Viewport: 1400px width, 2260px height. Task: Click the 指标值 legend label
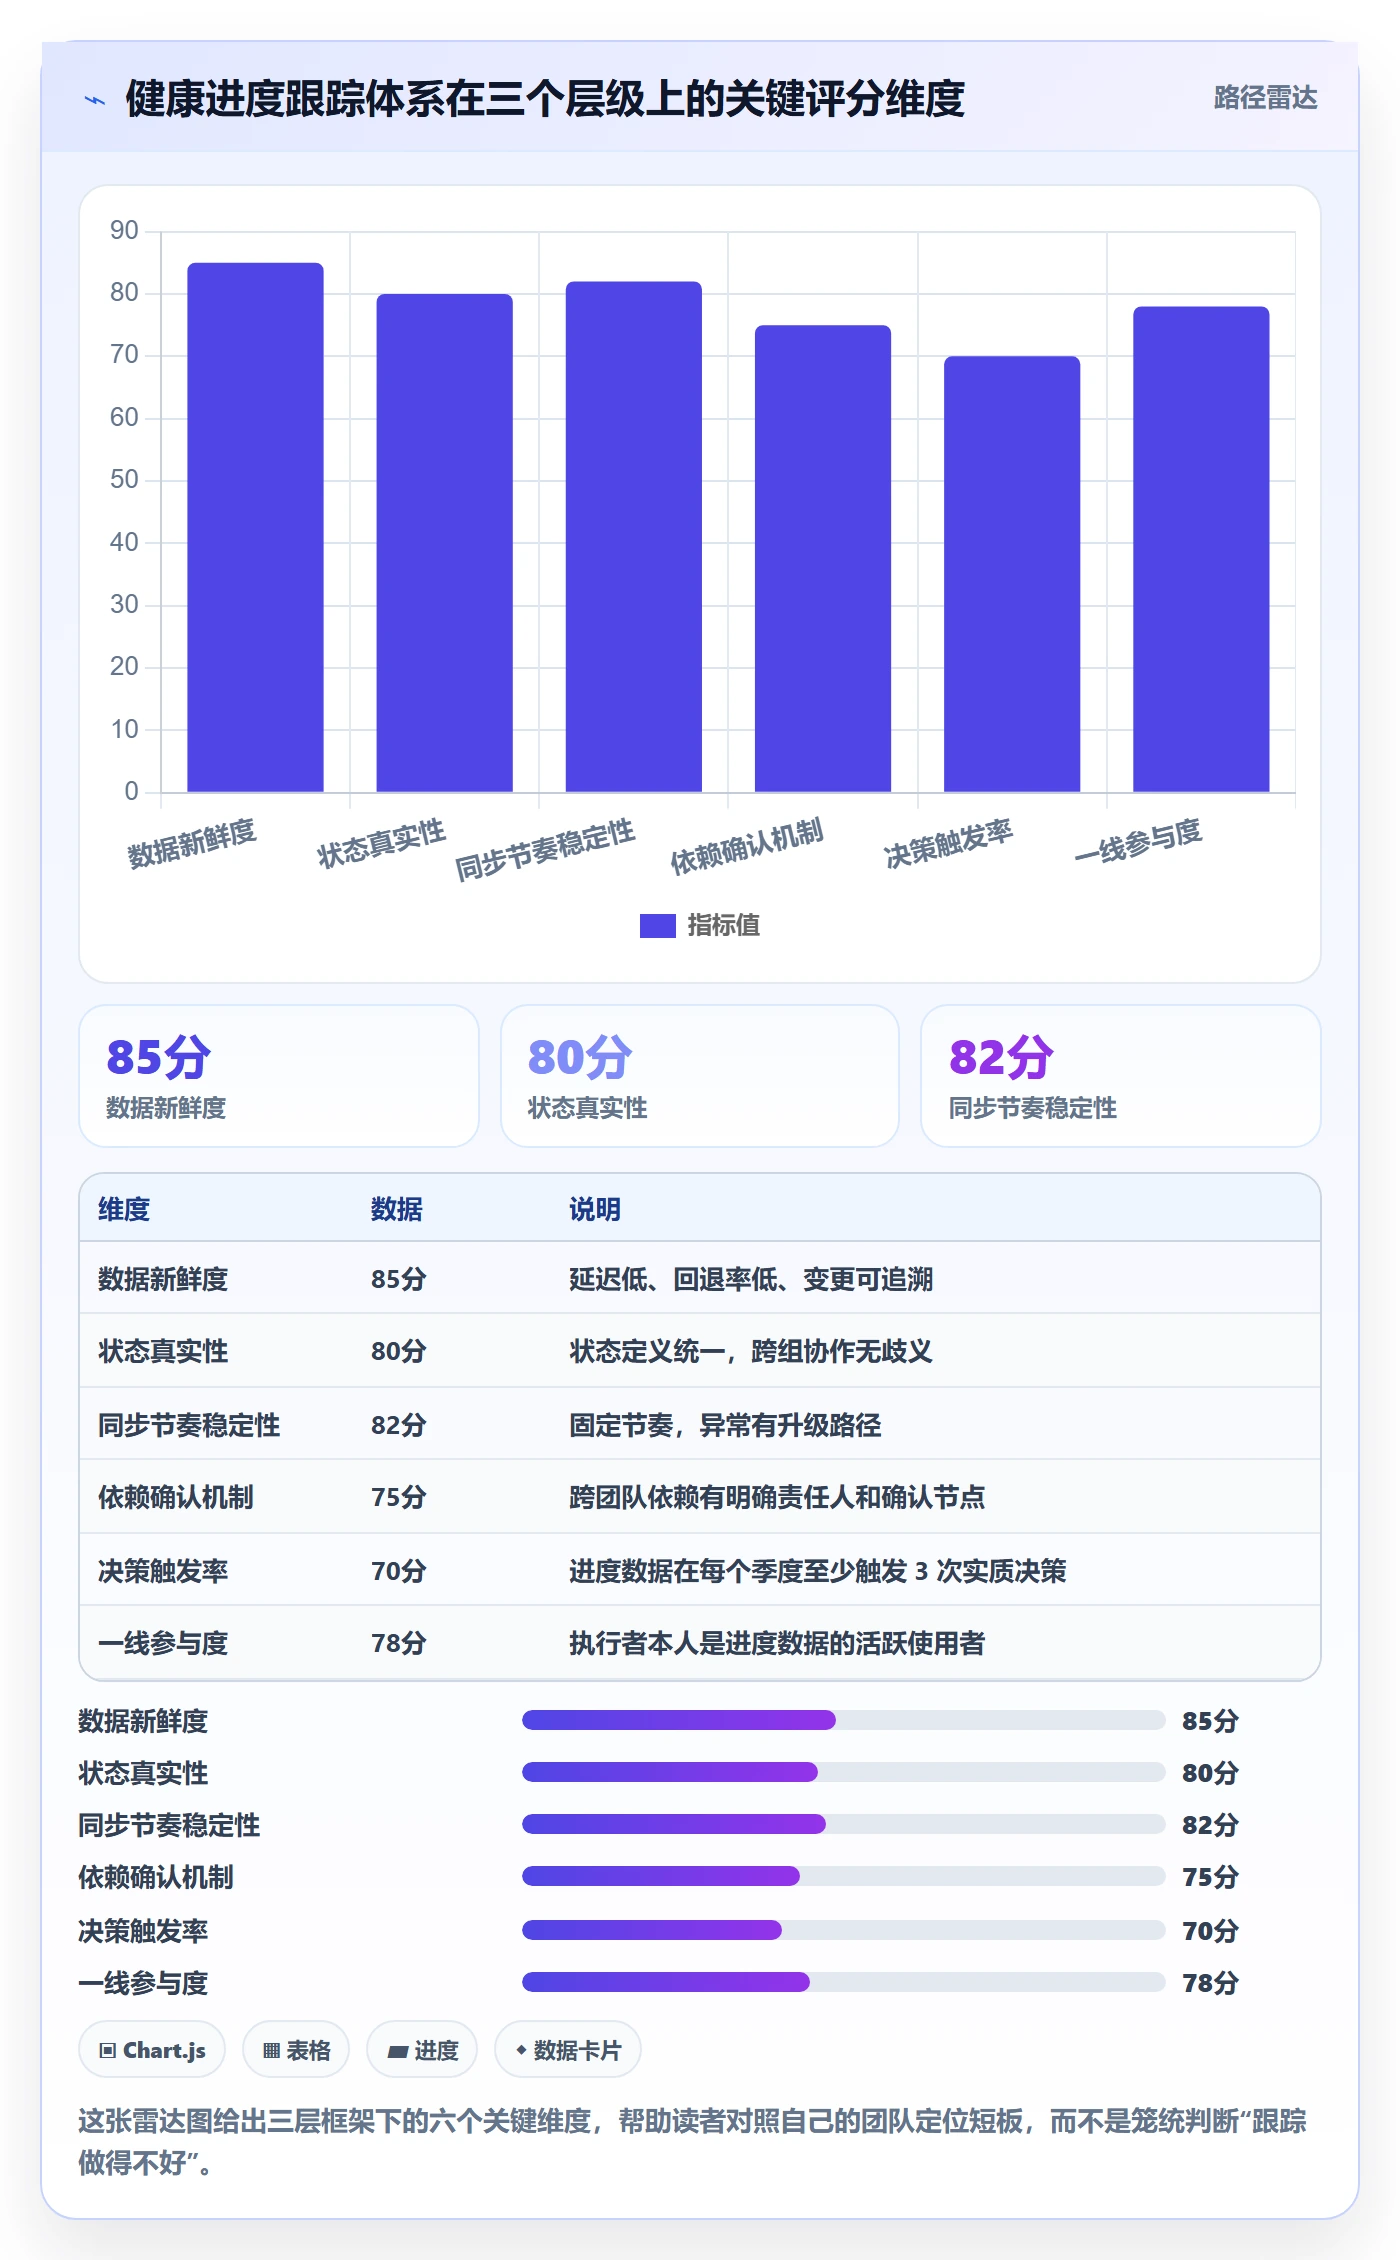point(724,926)
